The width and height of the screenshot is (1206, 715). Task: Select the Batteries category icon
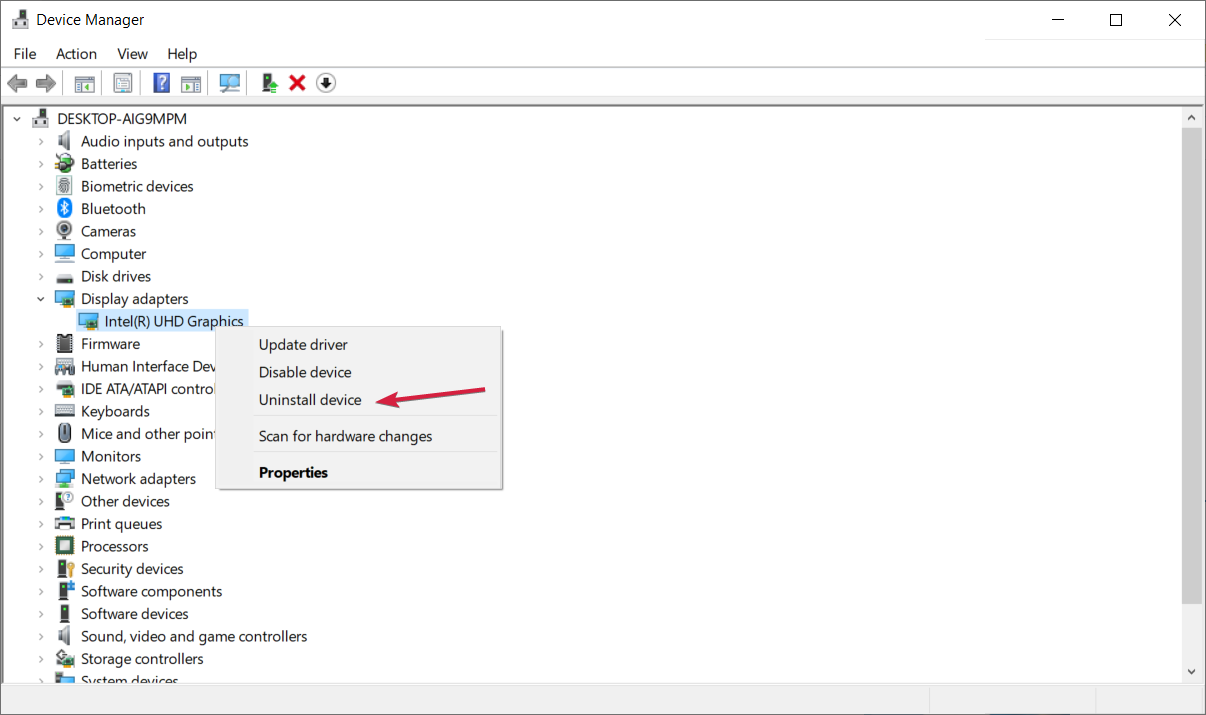point(65,164)
